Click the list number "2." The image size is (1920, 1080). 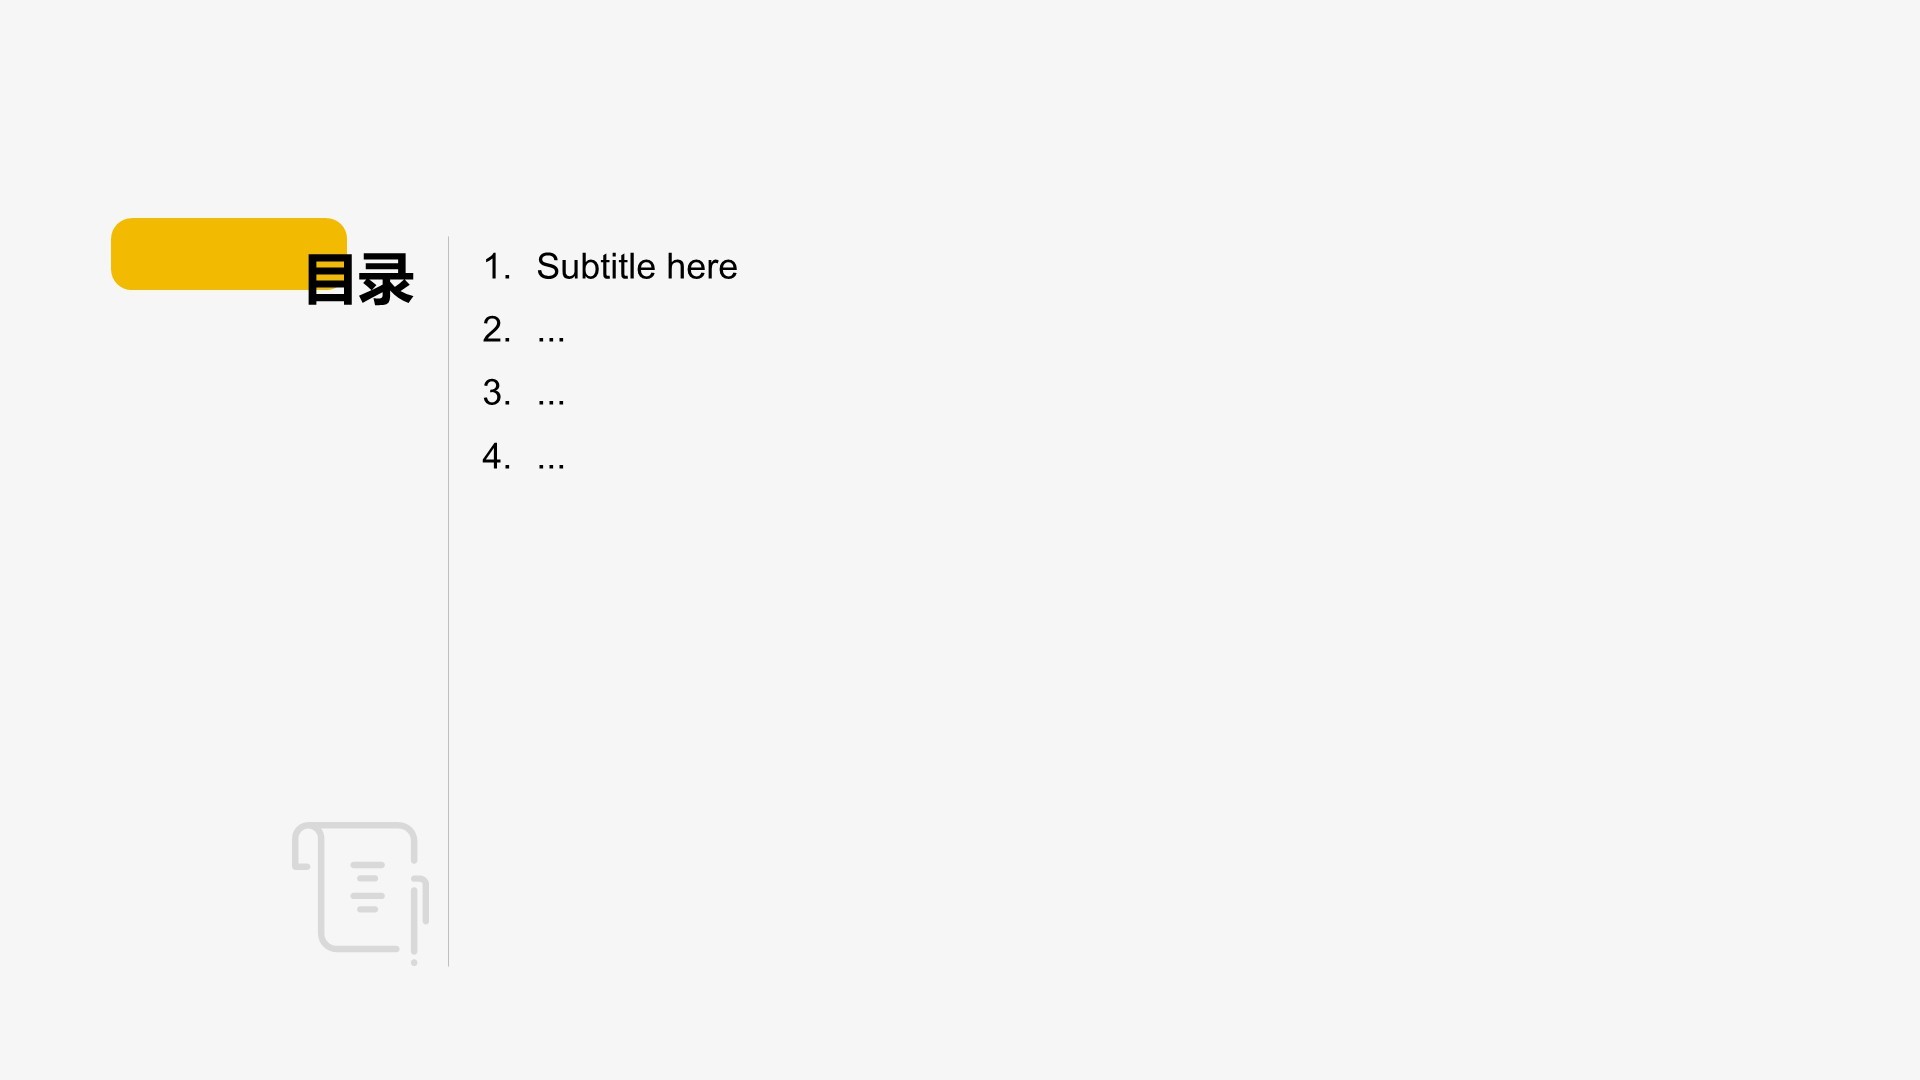point(496,330)
